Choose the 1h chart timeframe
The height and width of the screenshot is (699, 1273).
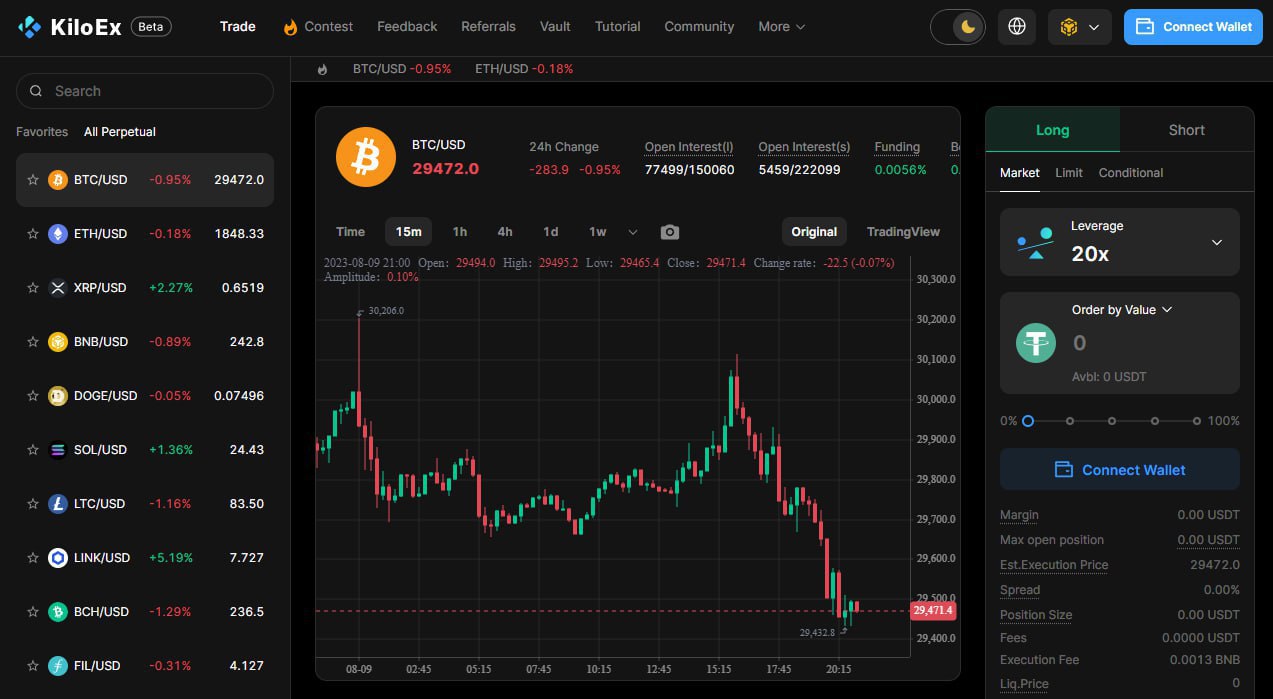click(459, 232)
